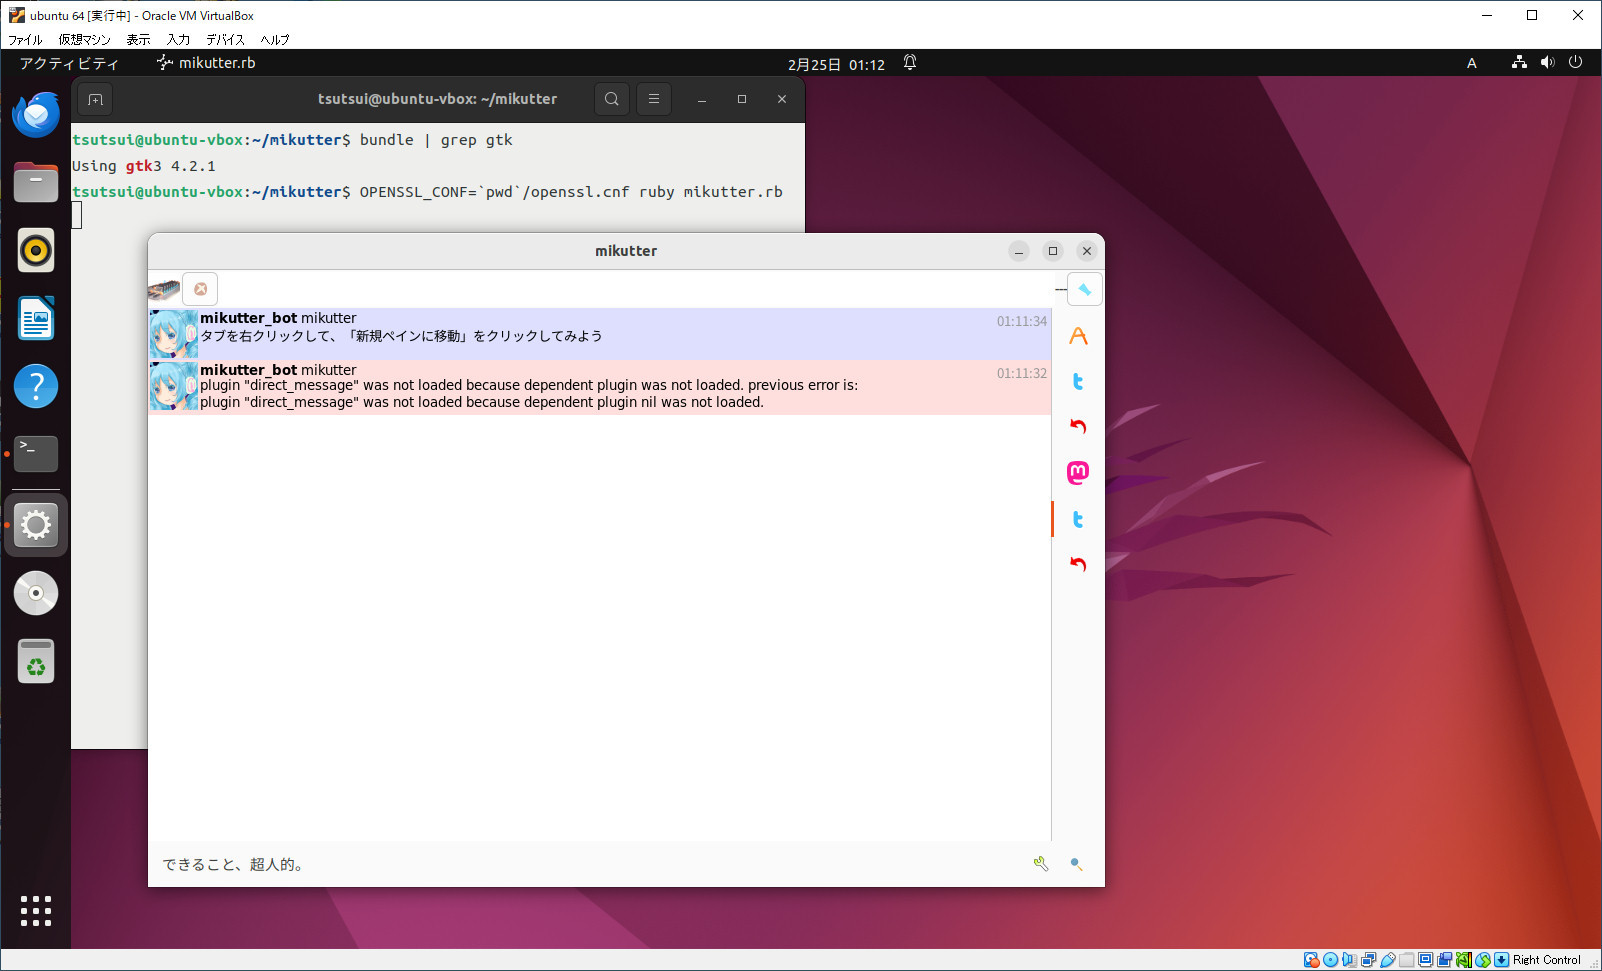Open the orange A activity tab
Screen dimensions: 1602x971
click(x=1078, y=336)
